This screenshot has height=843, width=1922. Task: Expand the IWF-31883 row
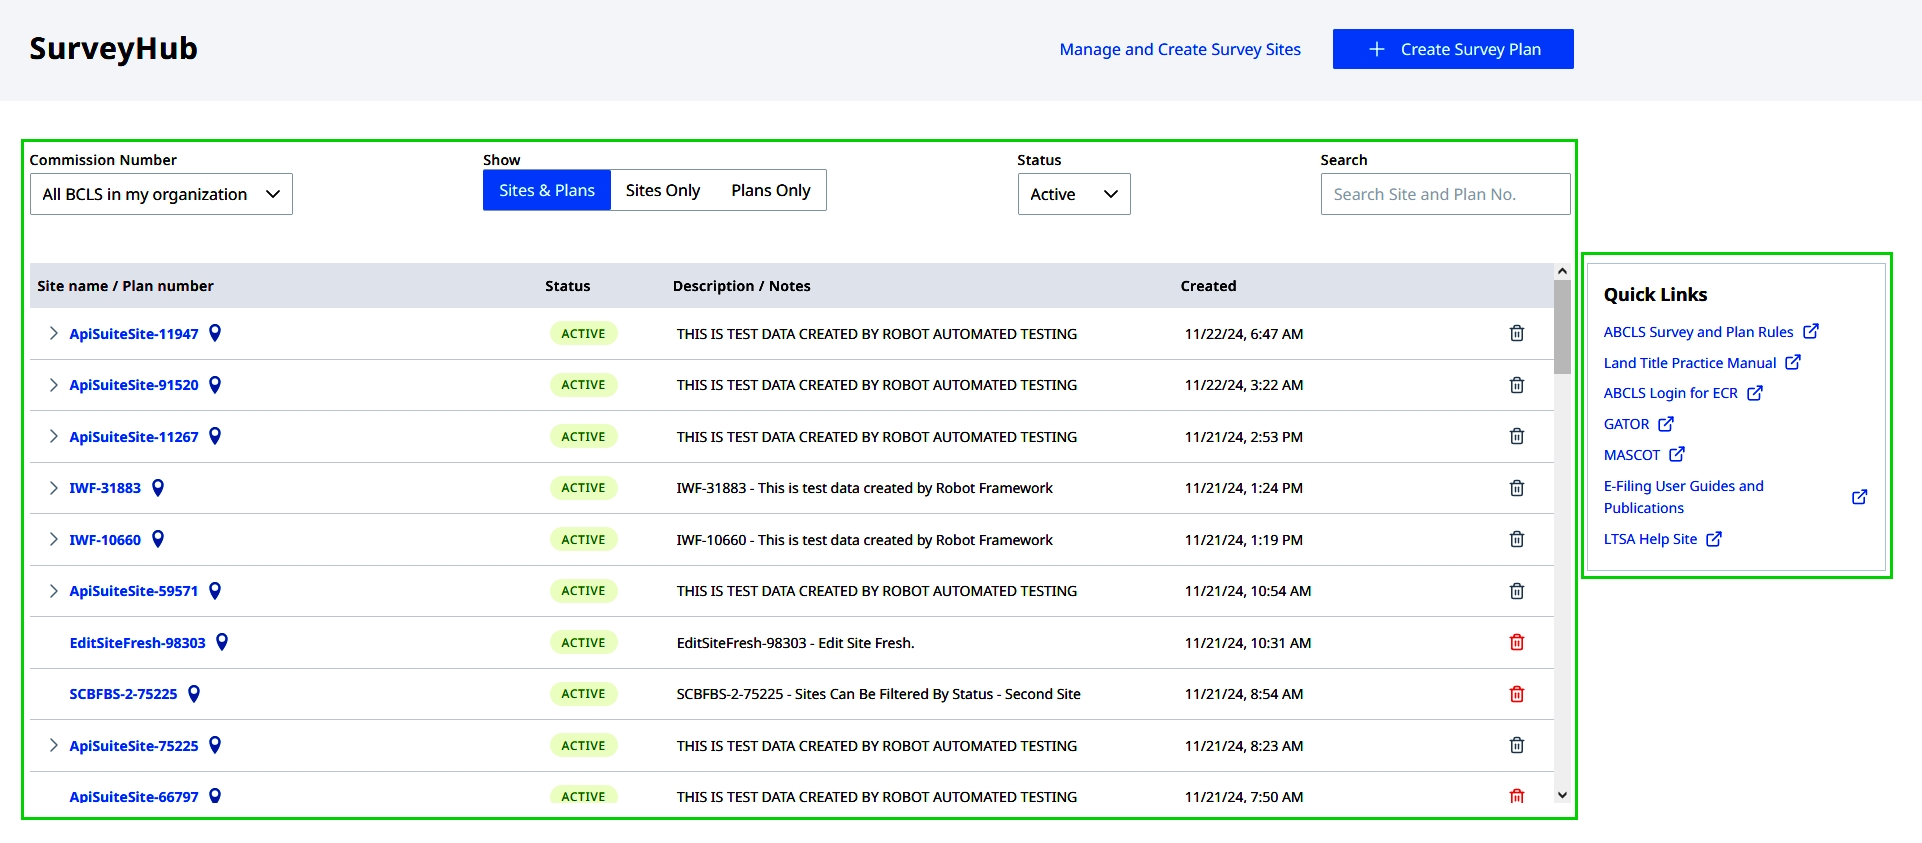point(53,488)
